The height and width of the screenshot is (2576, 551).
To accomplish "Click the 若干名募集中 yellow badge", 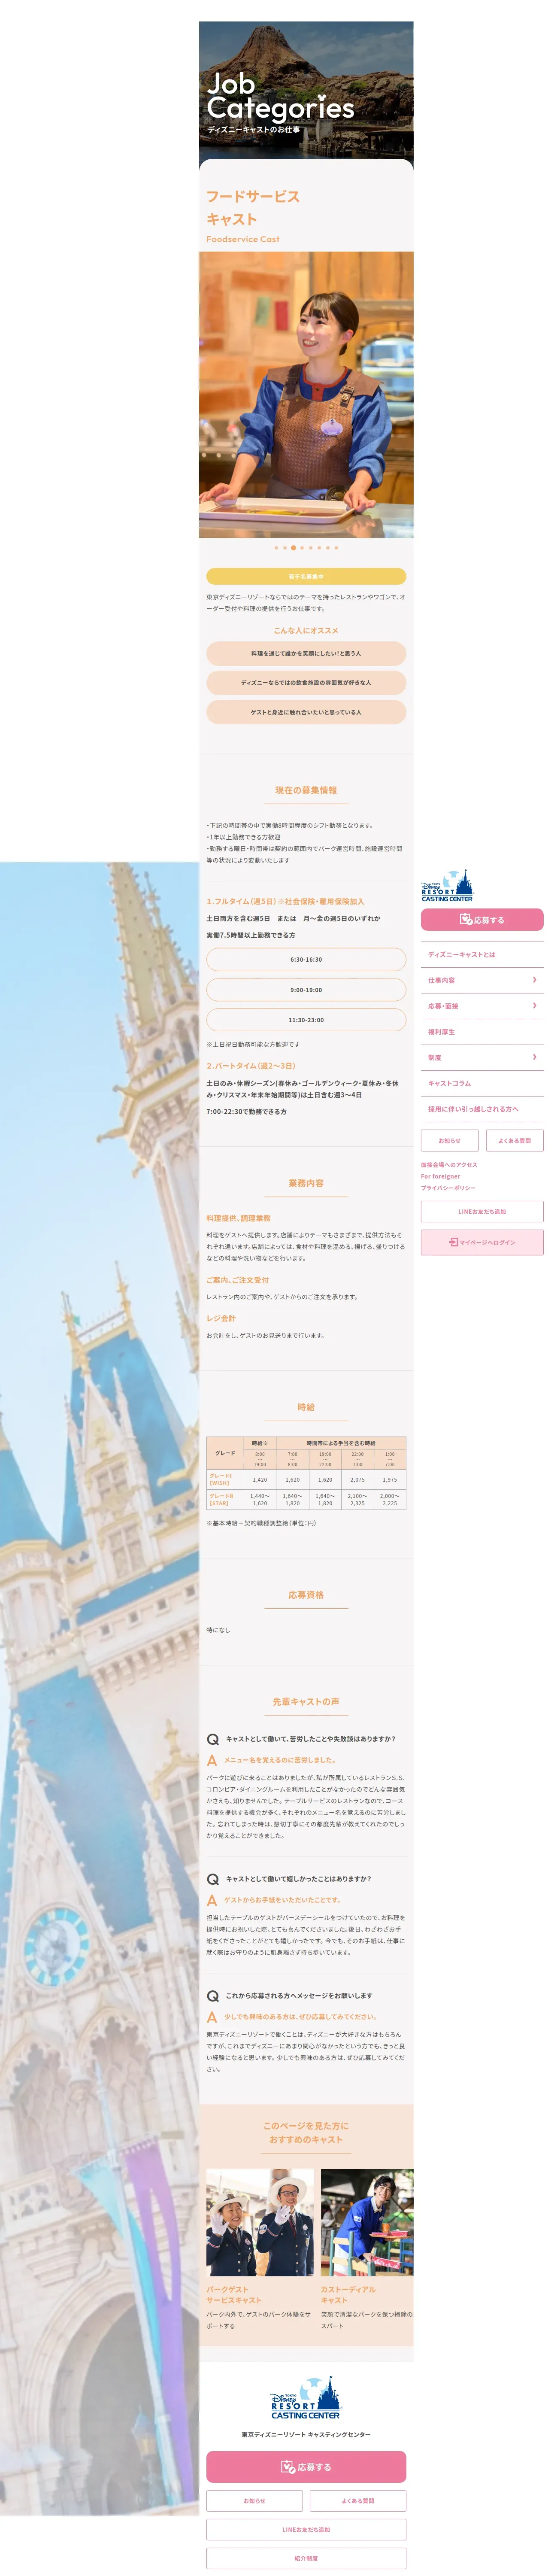I will coord(306,577).
